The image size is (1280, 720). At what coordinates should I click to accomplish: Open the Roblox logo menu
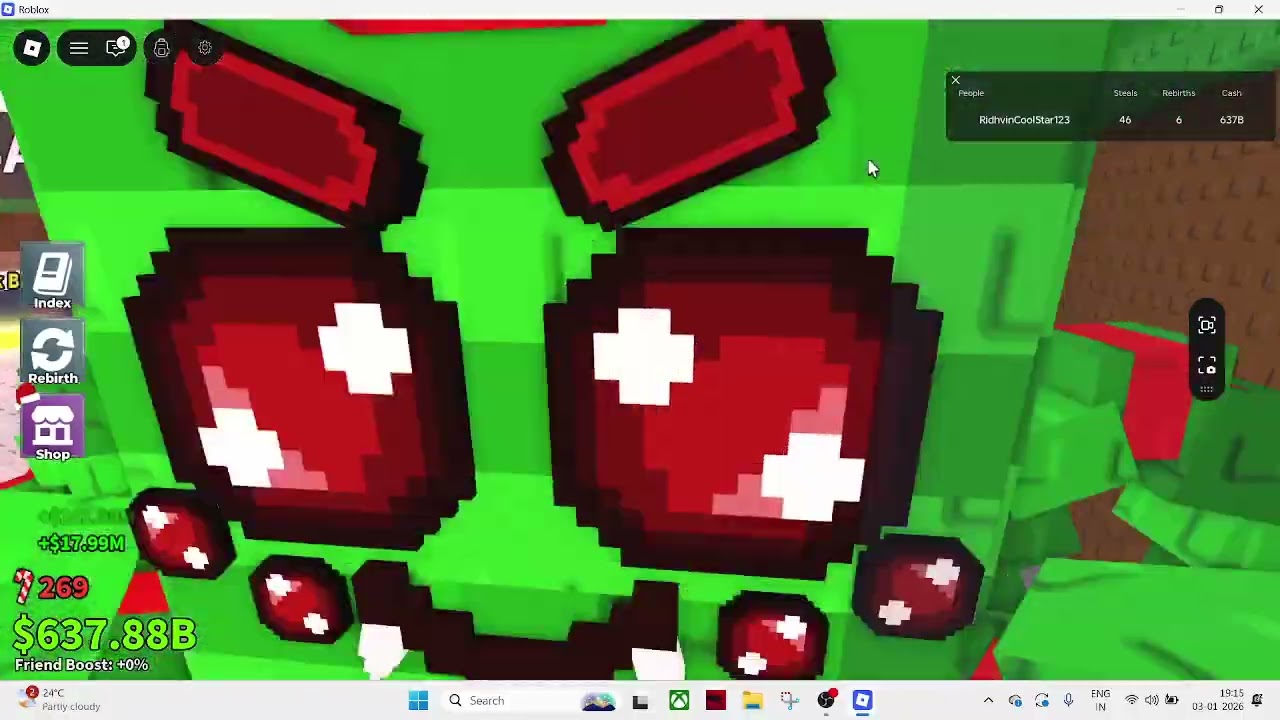coord(32,48)
